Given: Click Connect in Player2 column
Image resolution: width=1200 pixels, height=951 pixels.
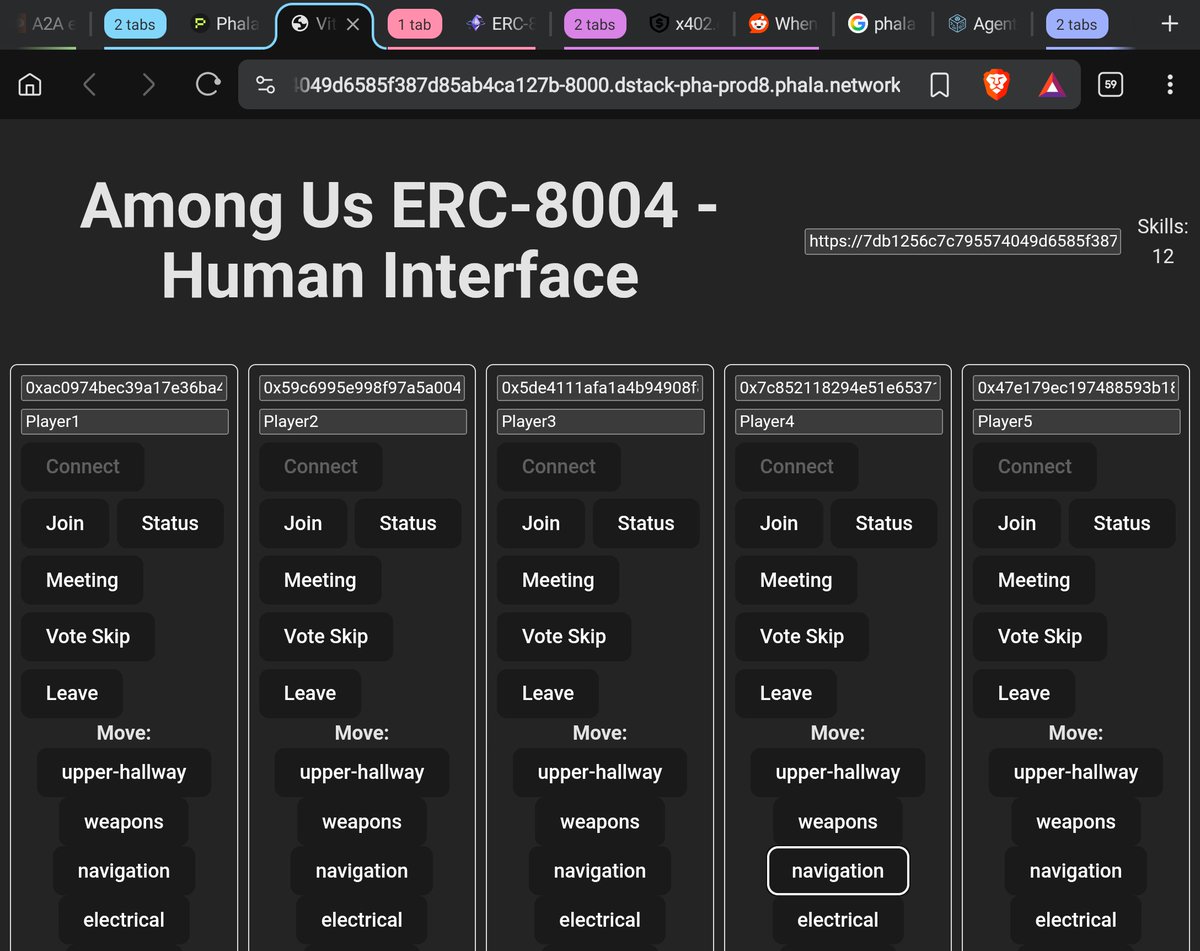Looking at the screenshot, I should click(320, 467).
